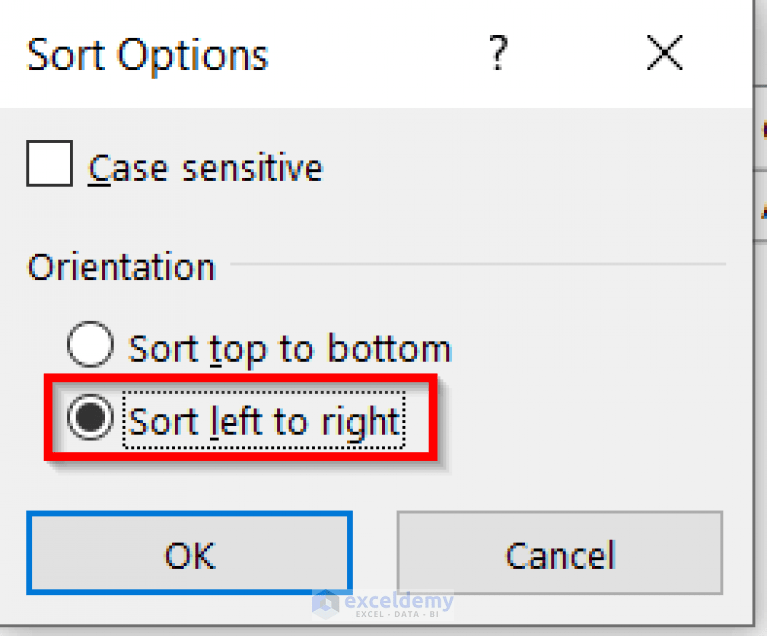Confirm the sort options with OK
The height and width of the screenshot is (636, 767).
pos(190,554)
